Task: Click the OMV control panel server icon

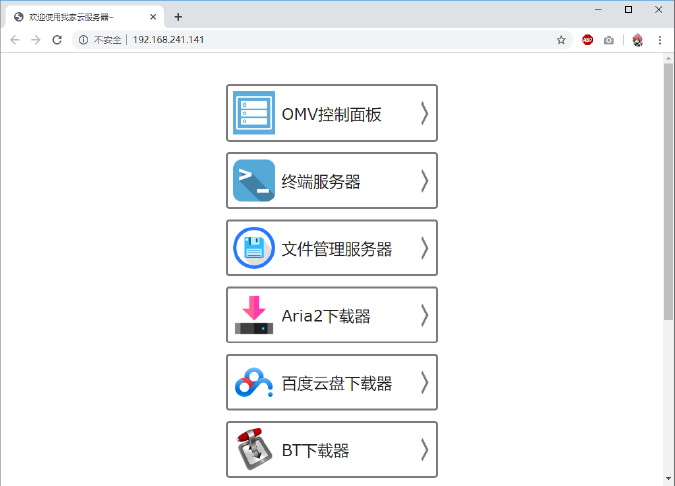Action: pyautogui.click(x=254, y=113)
